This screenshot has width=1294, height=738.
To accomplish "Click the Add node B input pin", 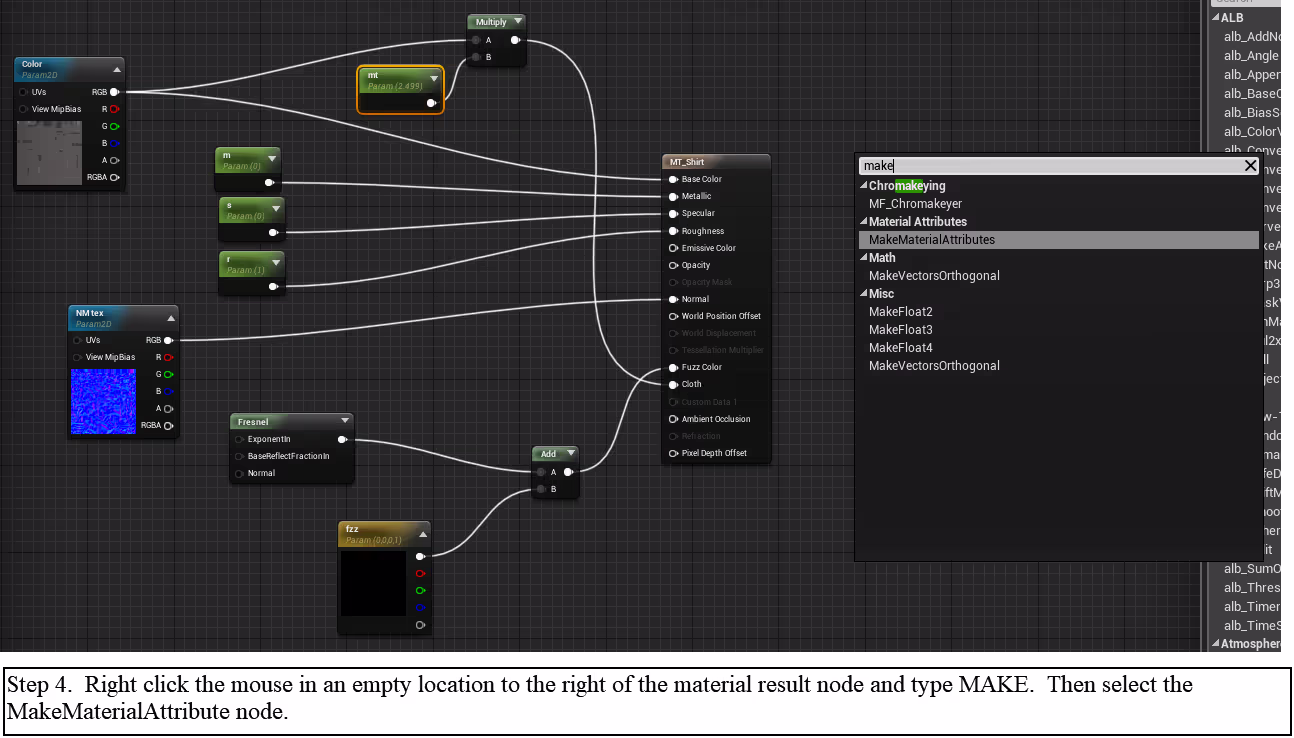I will 540,489.
